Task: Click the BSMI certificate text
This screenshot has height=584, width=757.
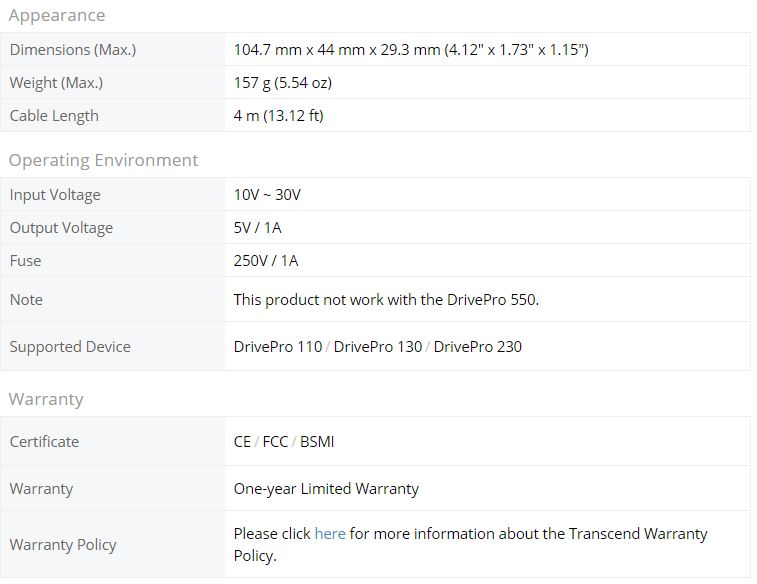Action: [317, 442]
